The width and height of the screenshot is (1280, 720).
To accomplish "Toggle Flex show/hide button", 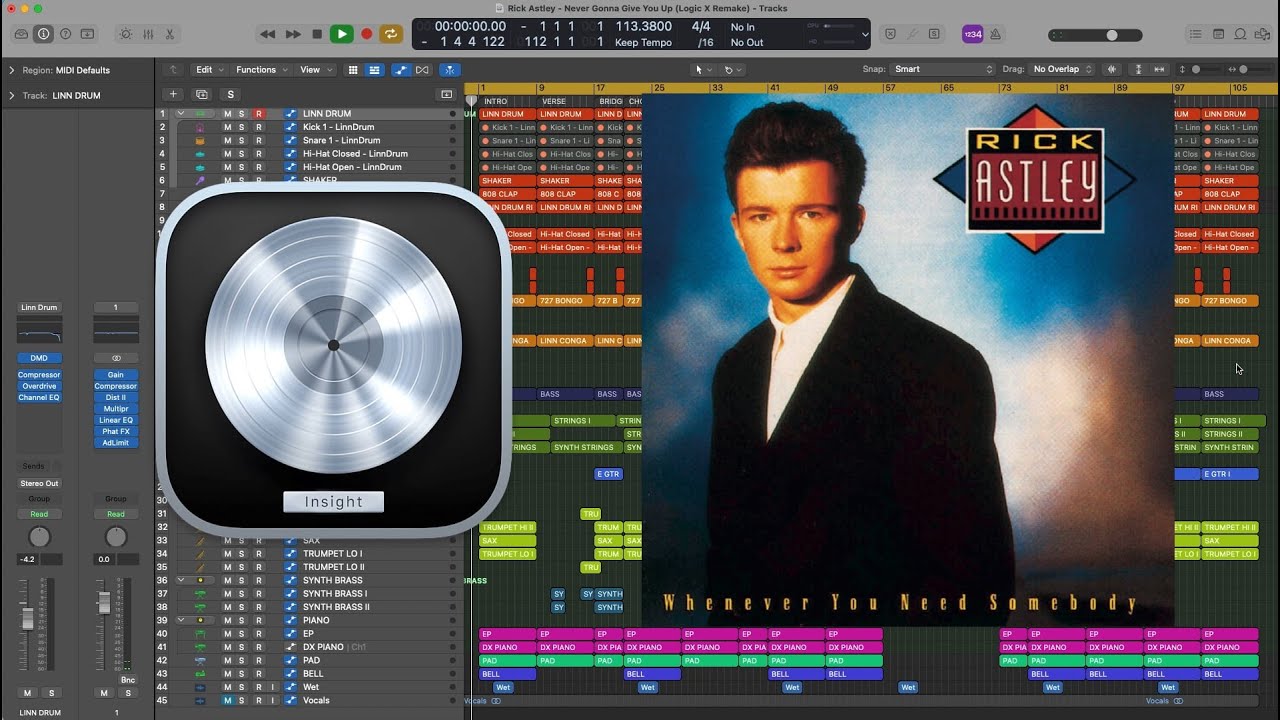I will point(422,70).
